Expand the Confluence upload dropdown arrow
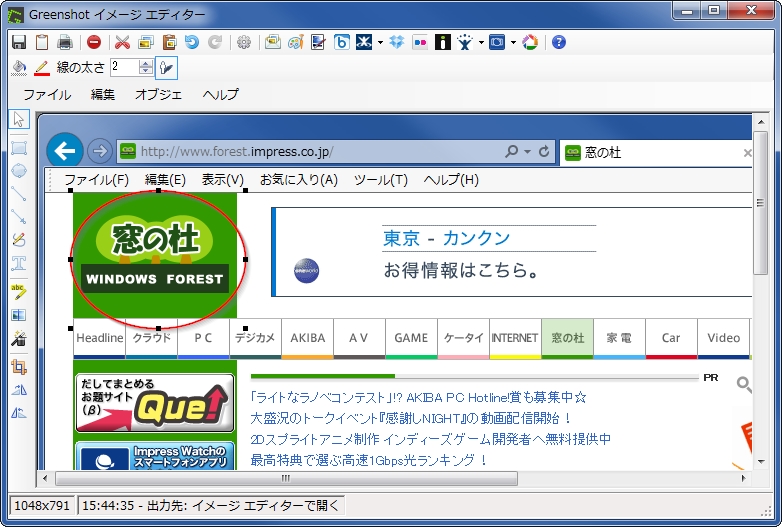 tap(381, 43)
